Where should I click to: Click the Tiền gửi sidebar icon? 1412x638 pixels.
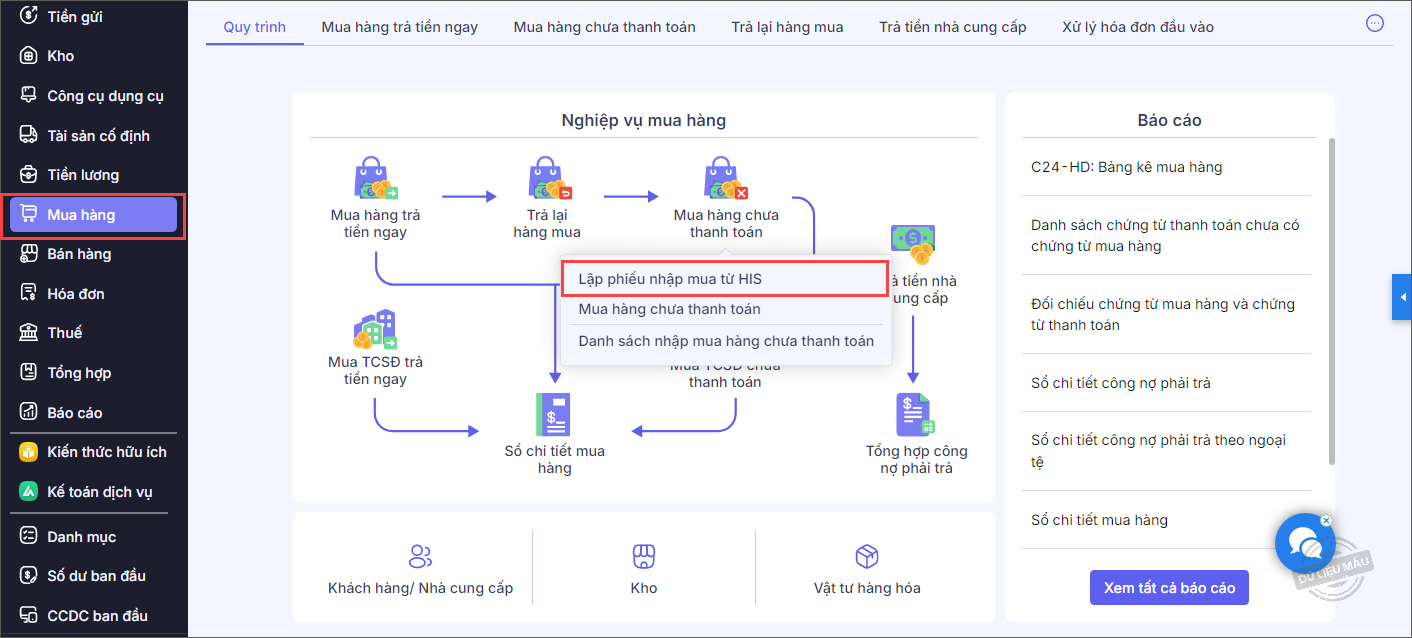(29, 16)
